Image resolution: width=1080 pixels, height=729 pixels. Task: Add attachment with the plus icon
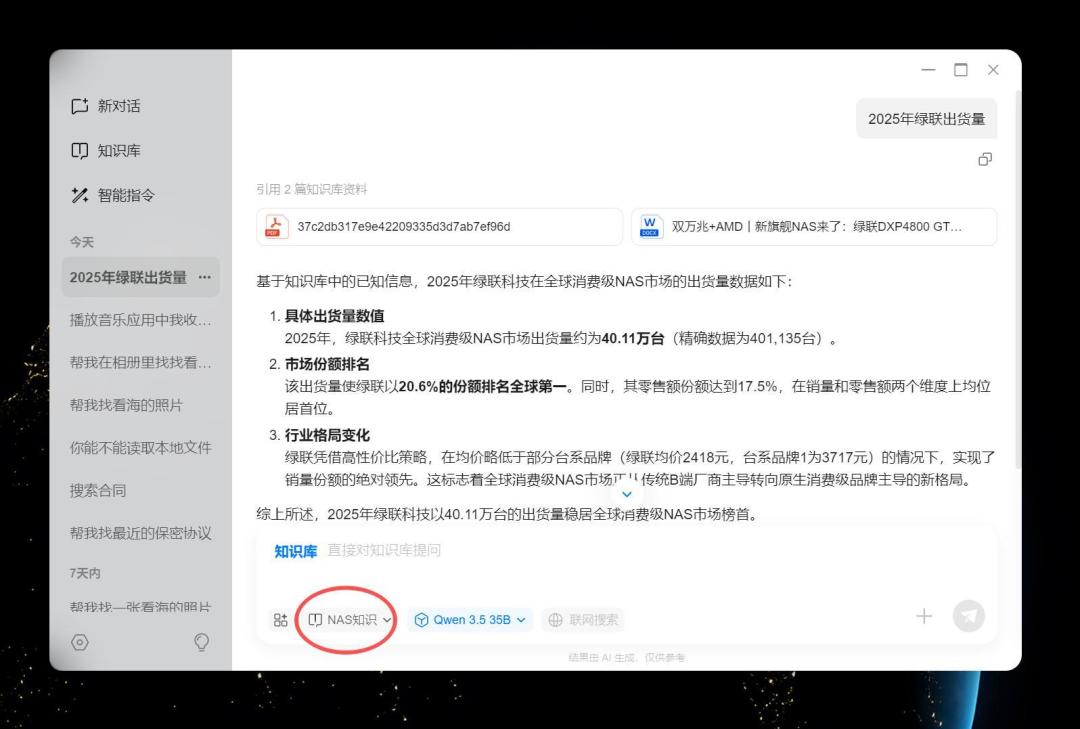[x=924, y=616]
